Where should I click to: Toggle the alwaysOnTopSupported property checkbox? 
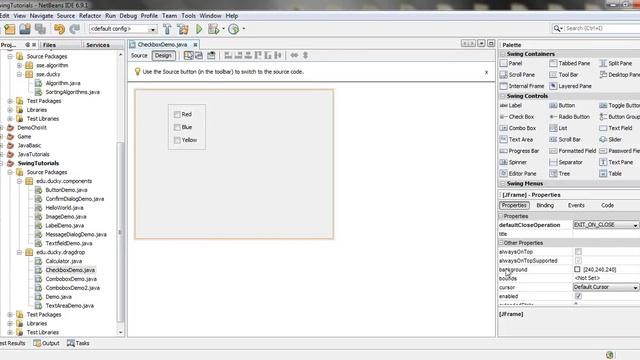click(x=578, y=261)
